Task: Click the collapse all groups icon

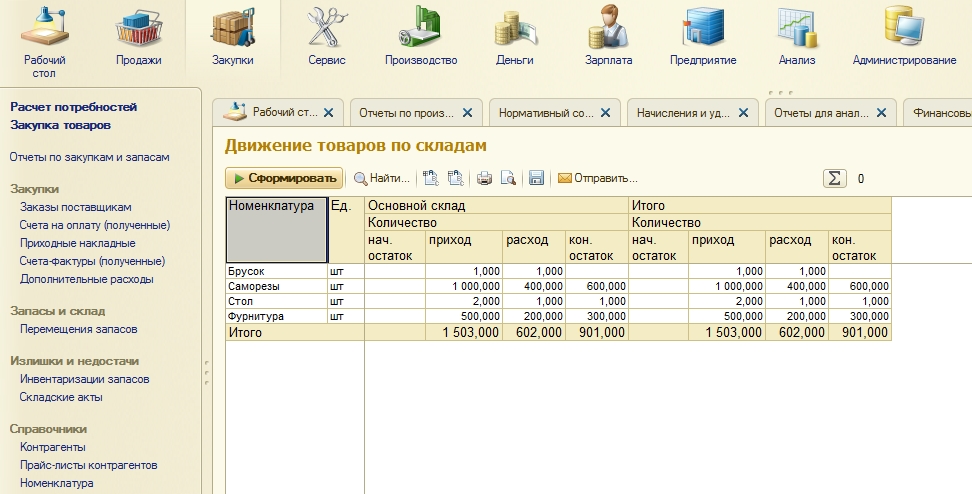Action: (456, 179)
